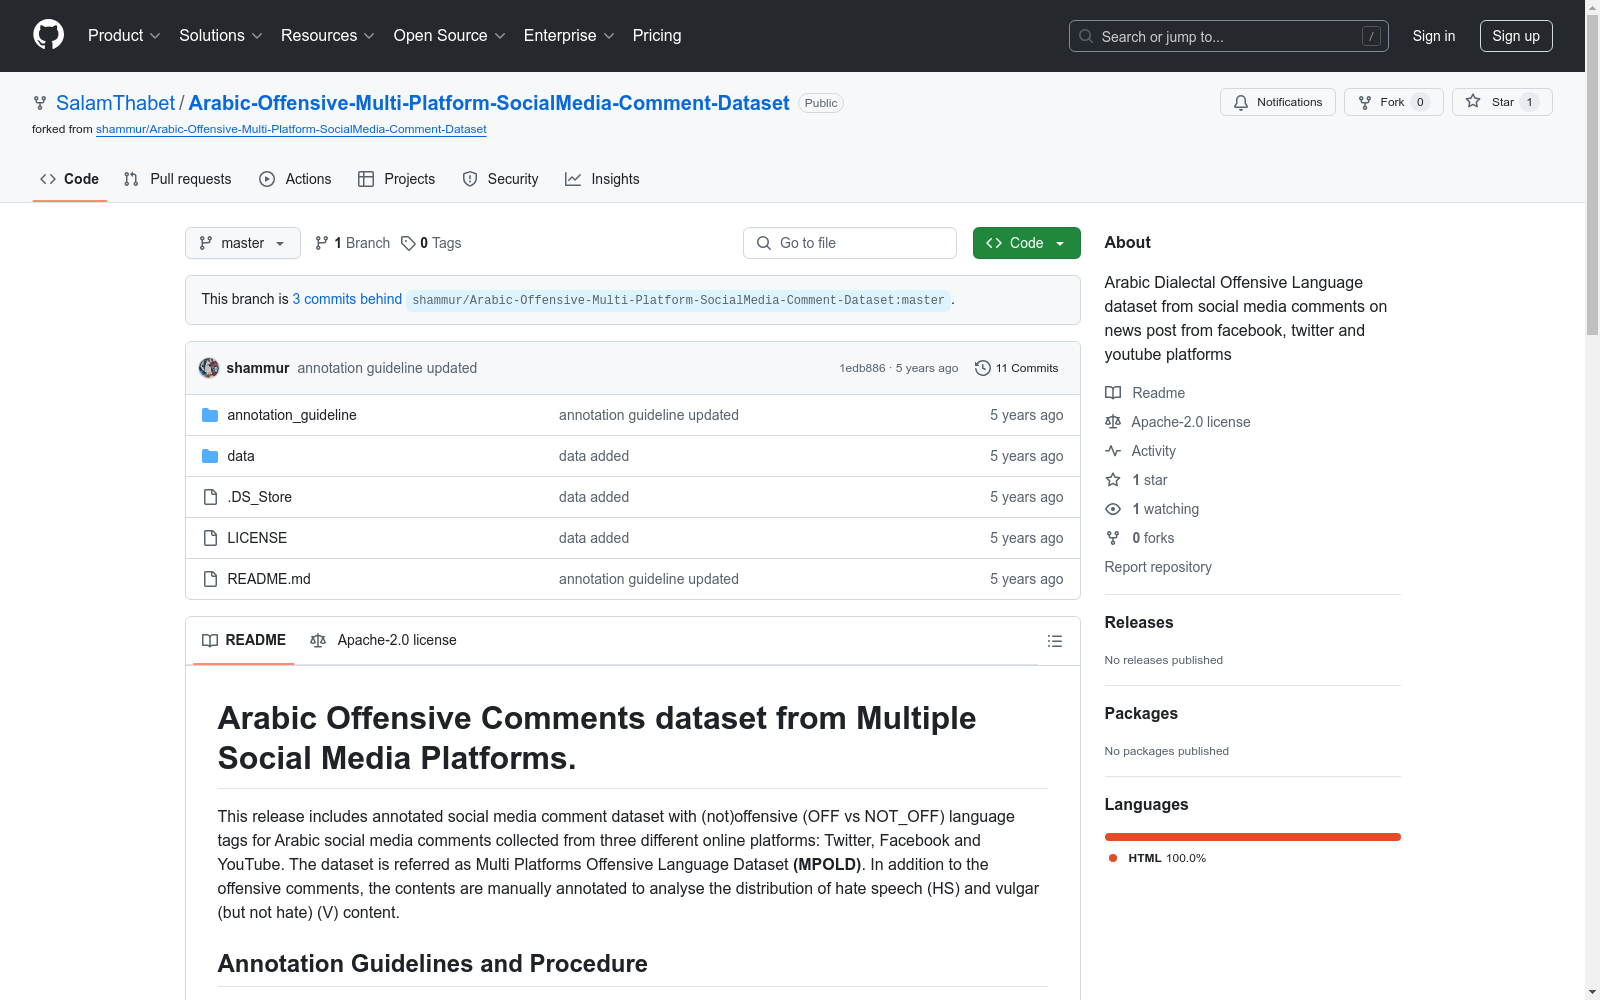Open SalamThabet owner profile
Screen dimensions: 1600x1000
[x=115, y=103]
